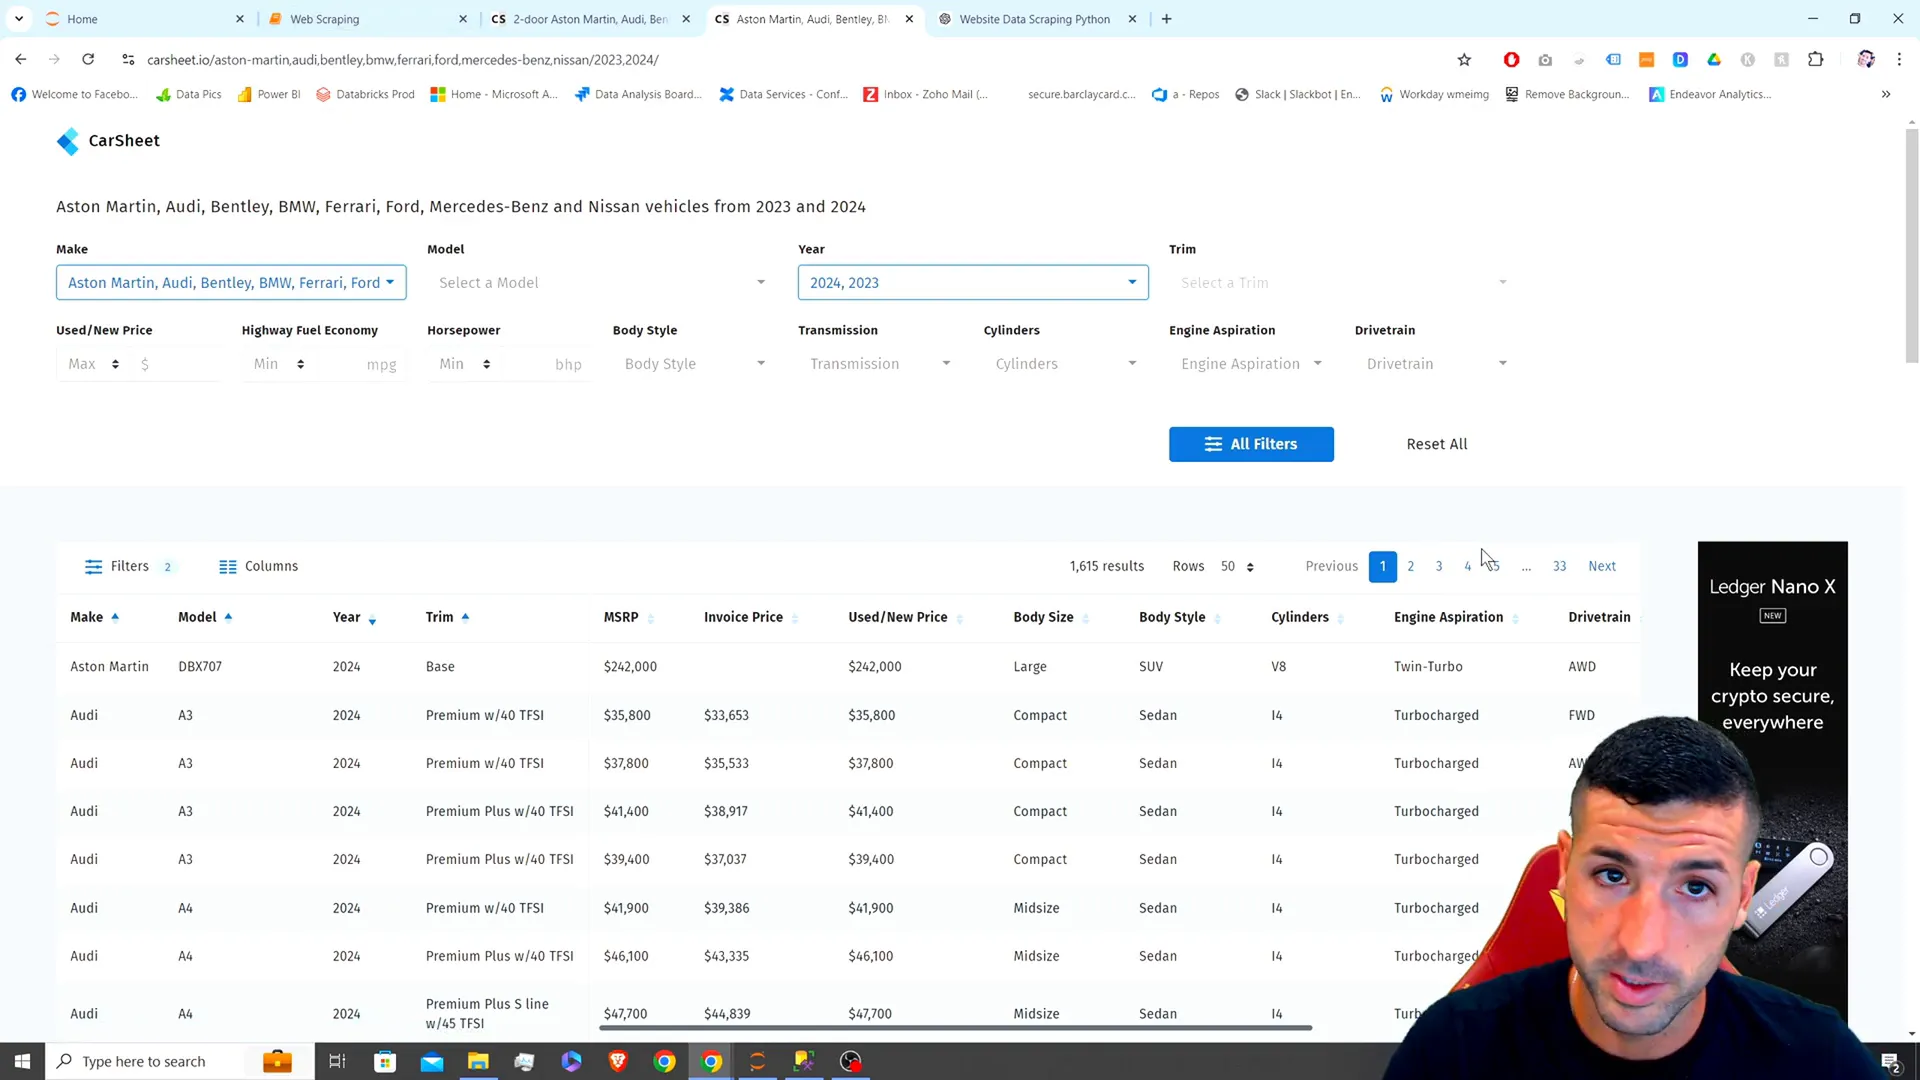
Task: Open Microsoft Store from the taskbar
Action: point(385,1061)
